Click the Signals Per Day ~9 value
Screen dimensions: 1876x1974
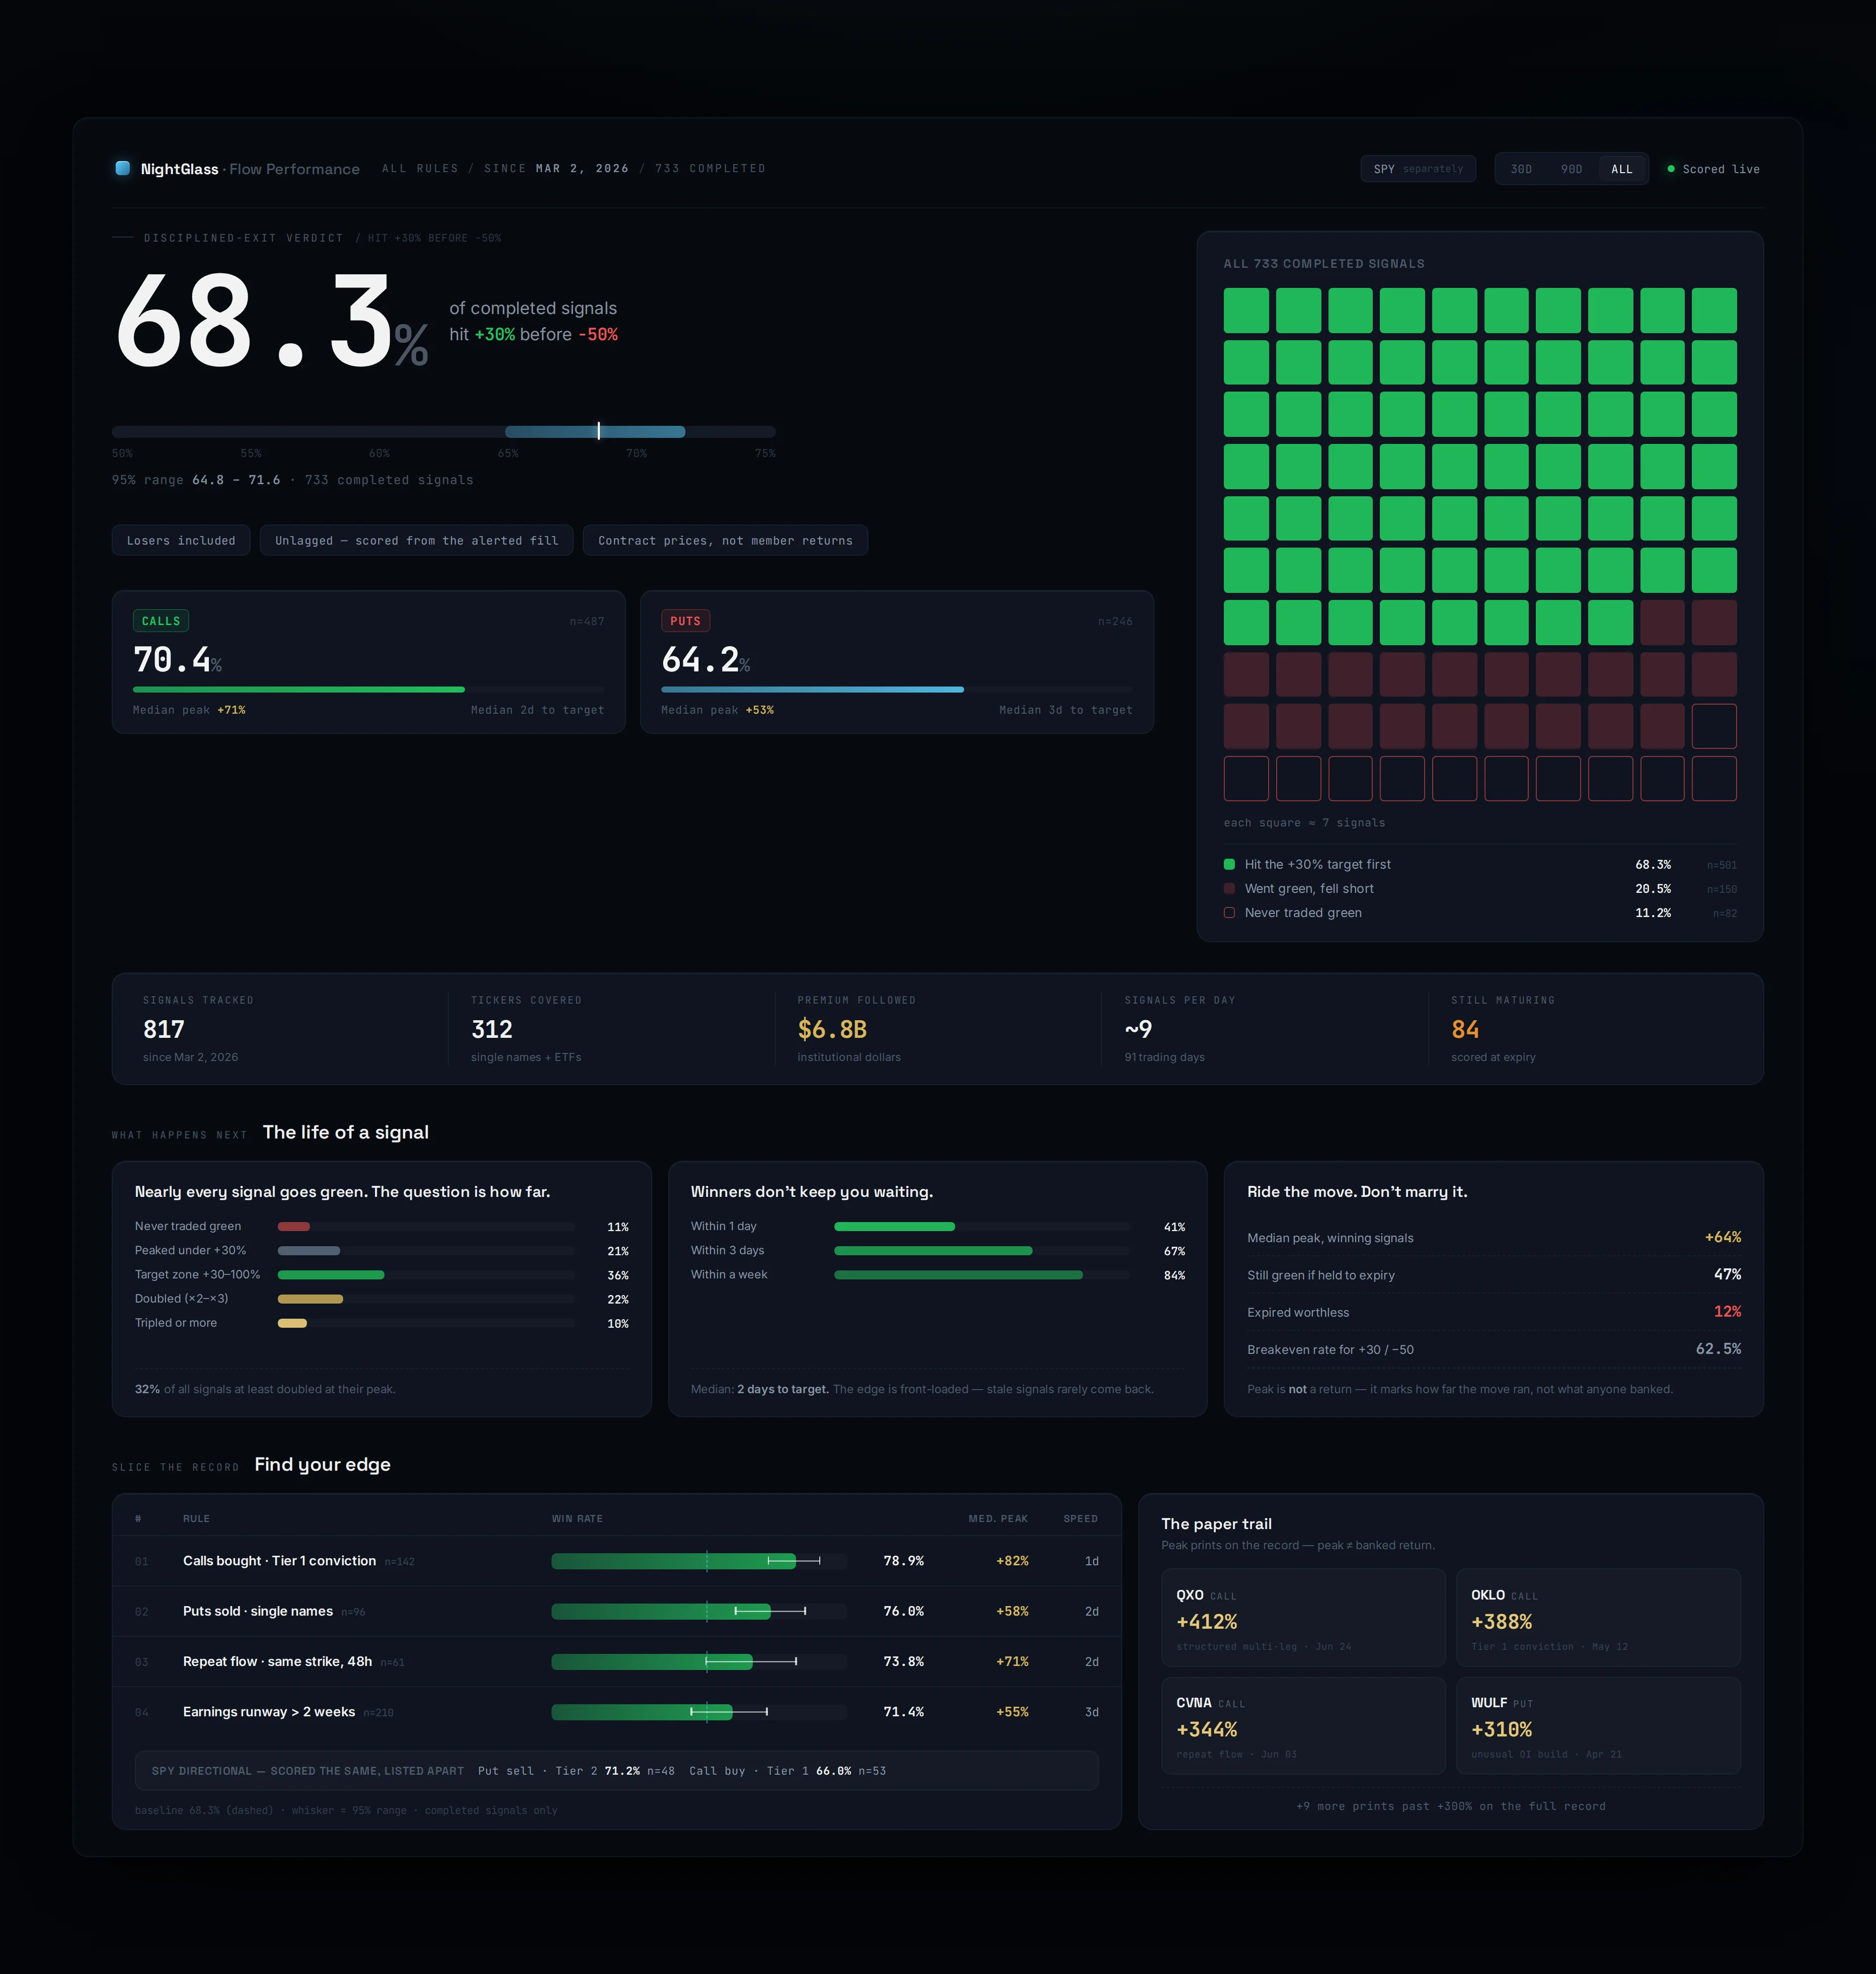pos(1138,1029)
